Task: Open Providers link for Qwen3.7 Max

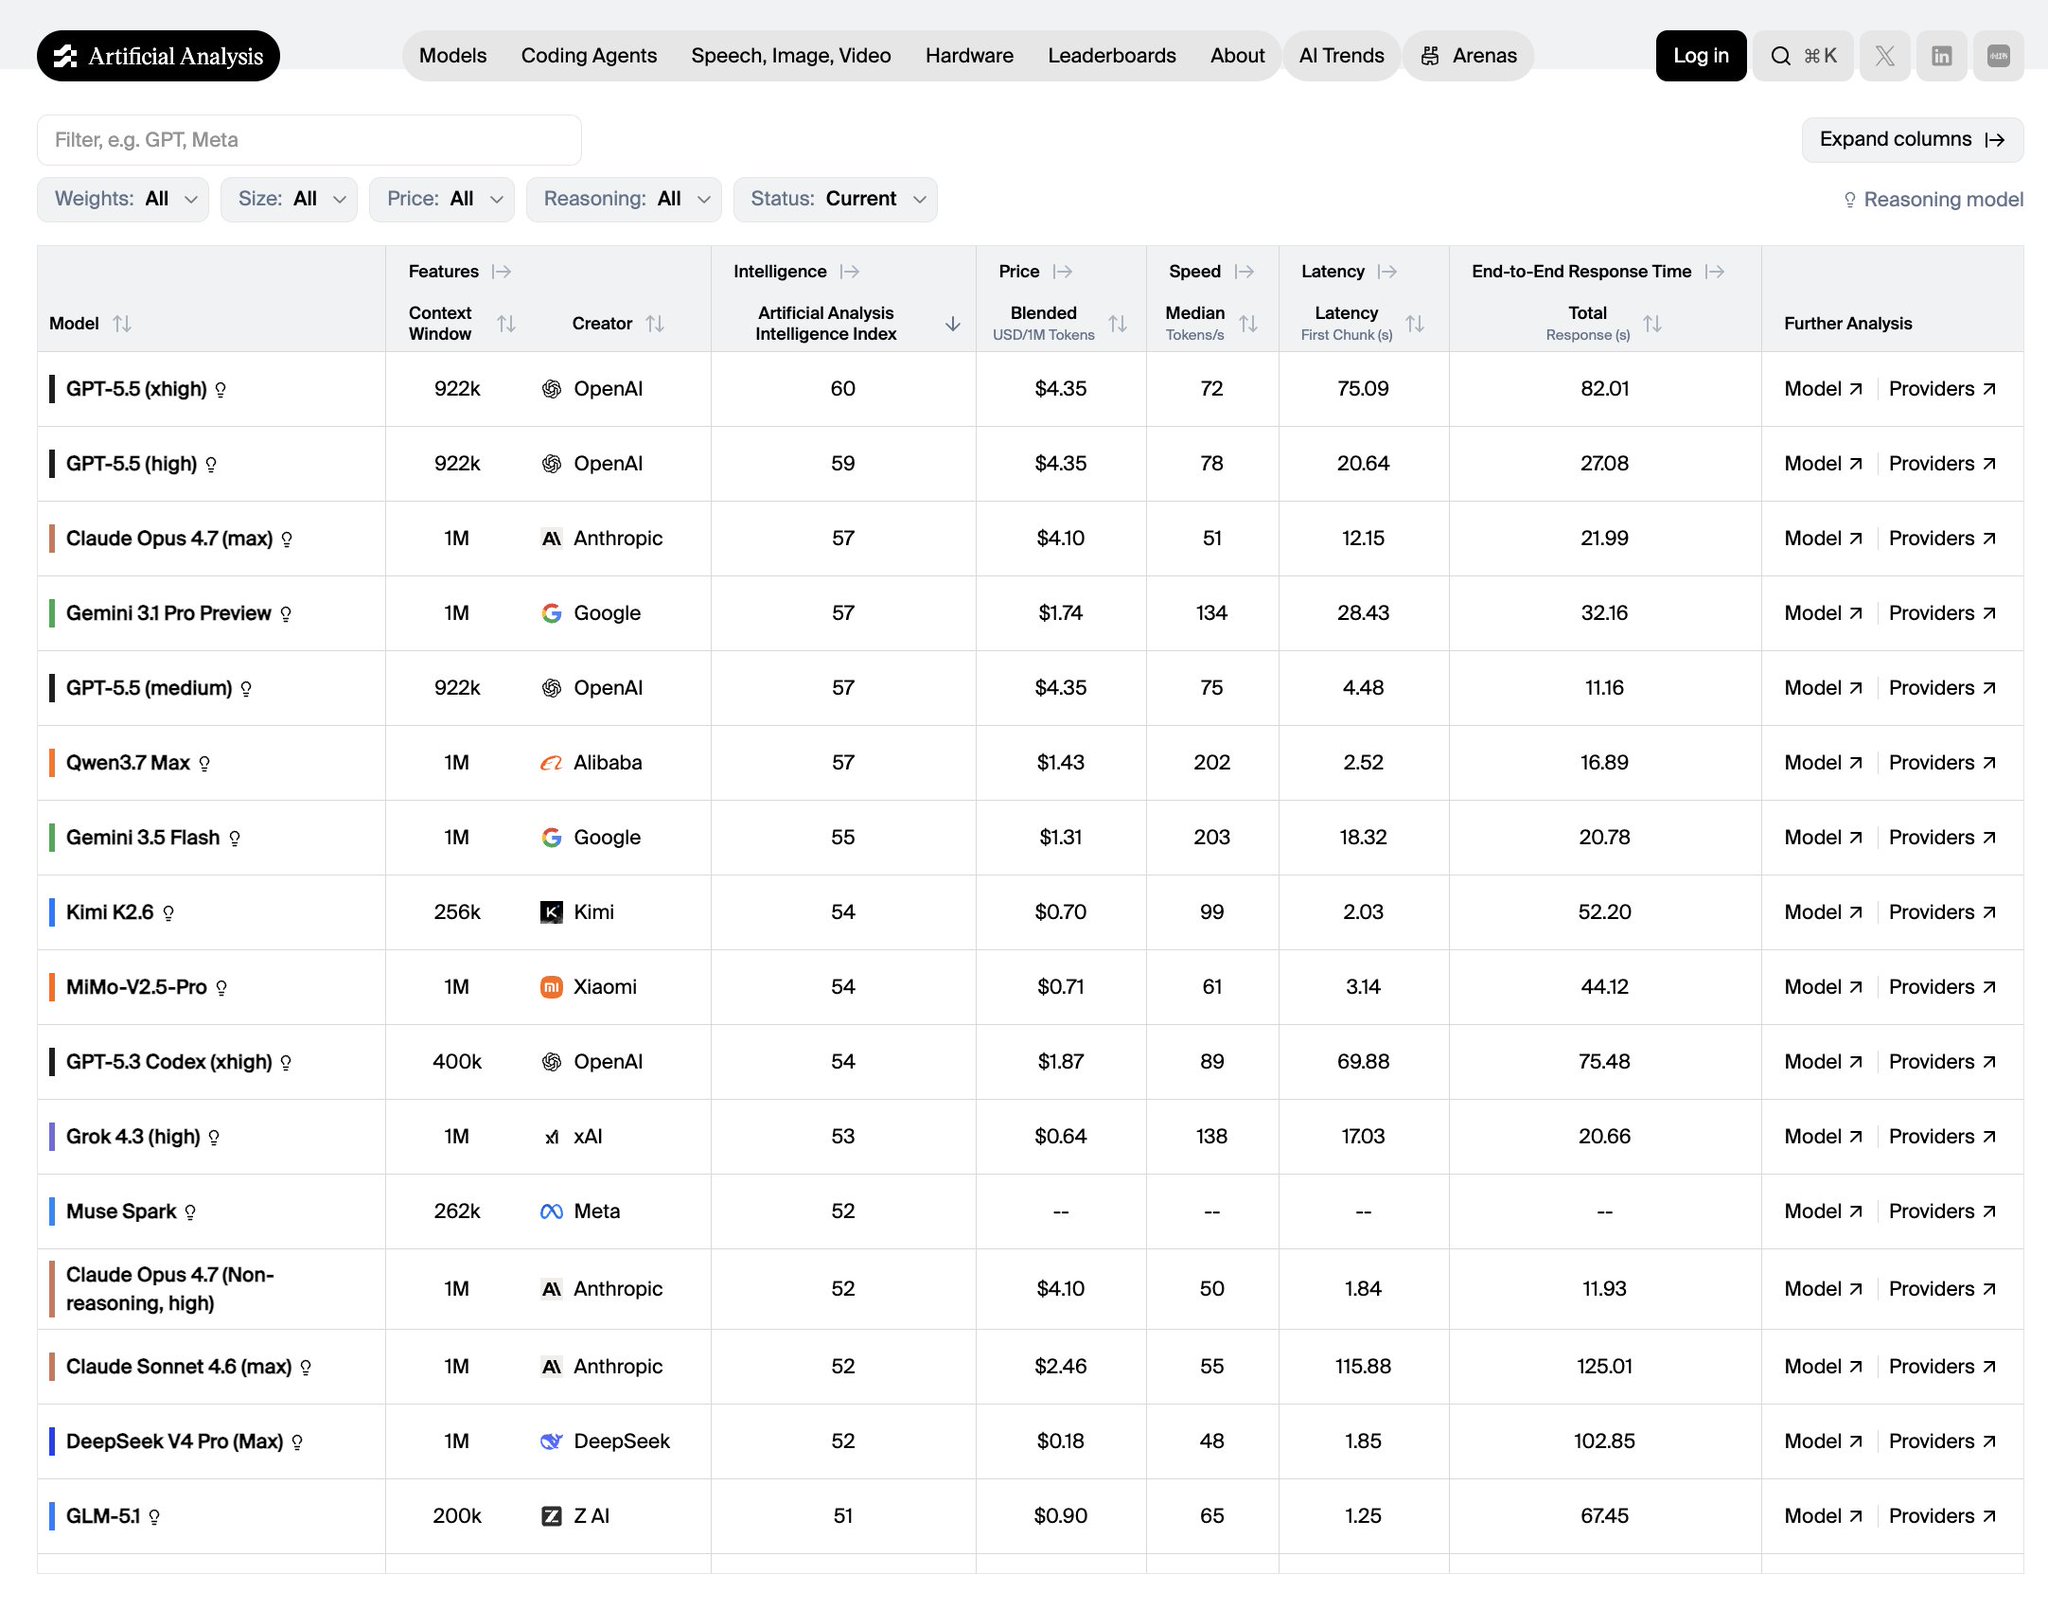Action: click(x=1942, y=763)
